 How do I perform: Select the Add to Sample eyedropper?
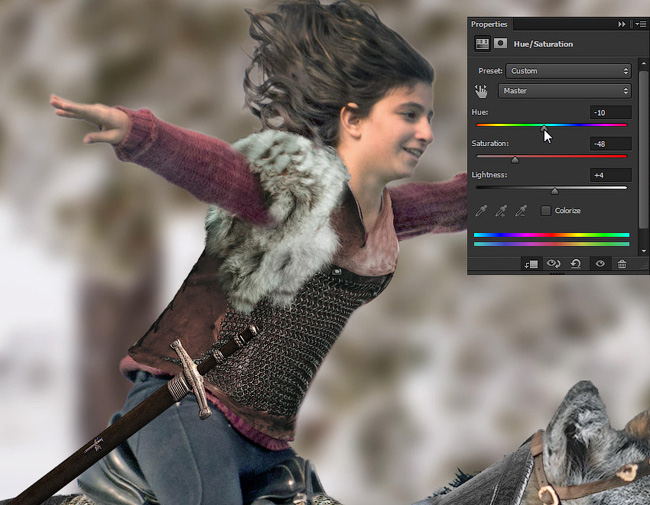(x=501, y=211)
